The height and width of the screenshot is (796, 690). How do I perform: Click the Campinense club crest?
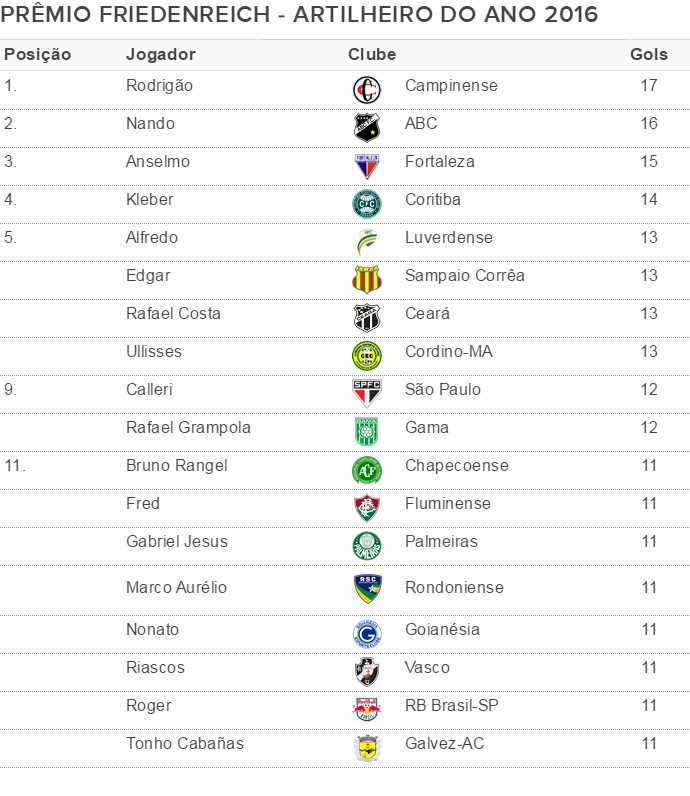[x=367, y=90]
